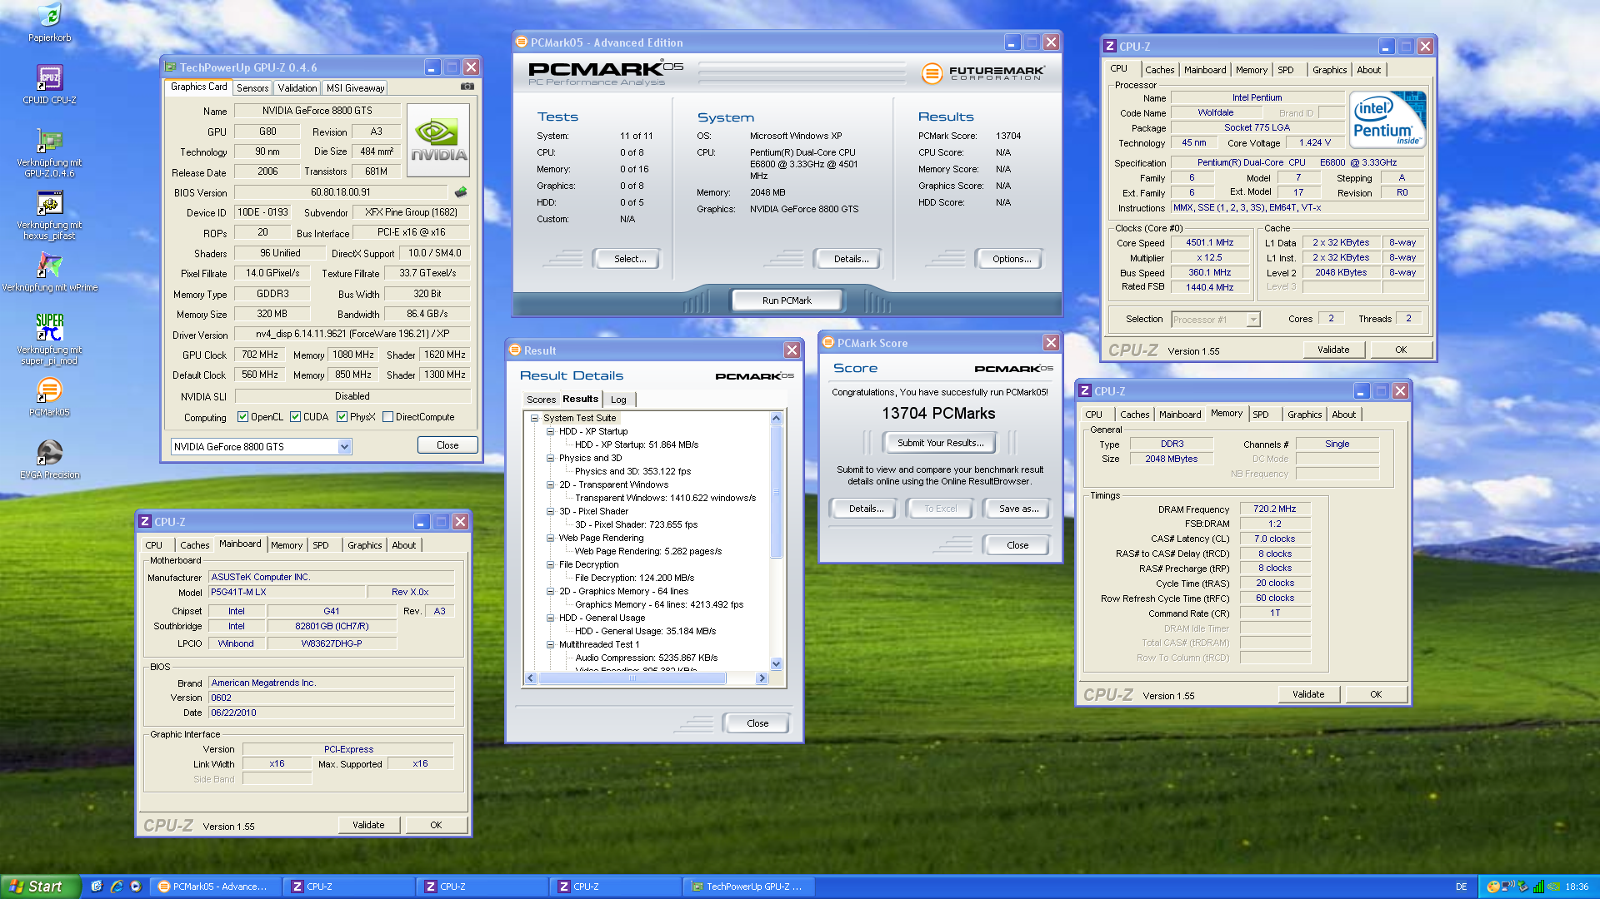Click the Options button under Results
The image size is (1600, 899).
1011,259
